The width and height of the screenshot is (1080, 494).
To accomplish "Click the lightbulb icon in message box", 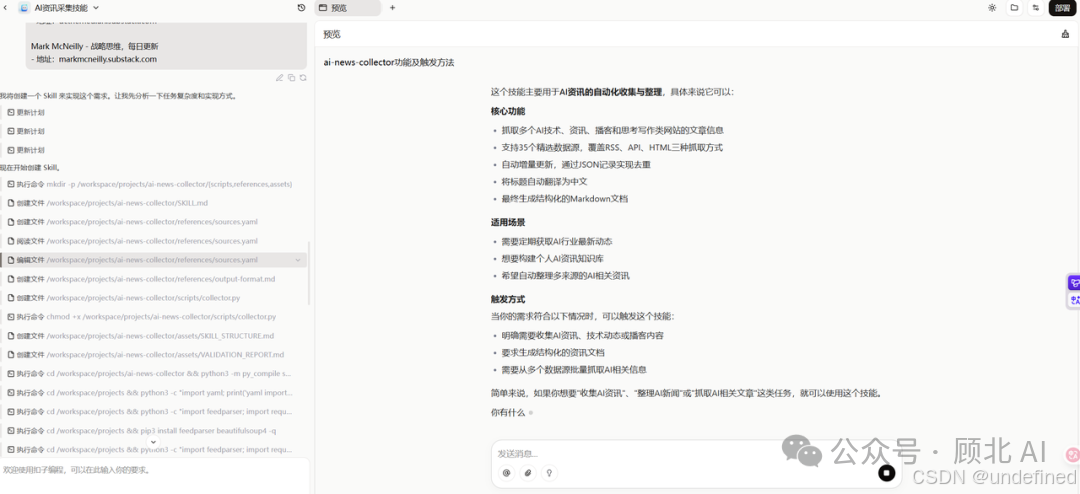I will pyautogui.click(x=549, y=473).
